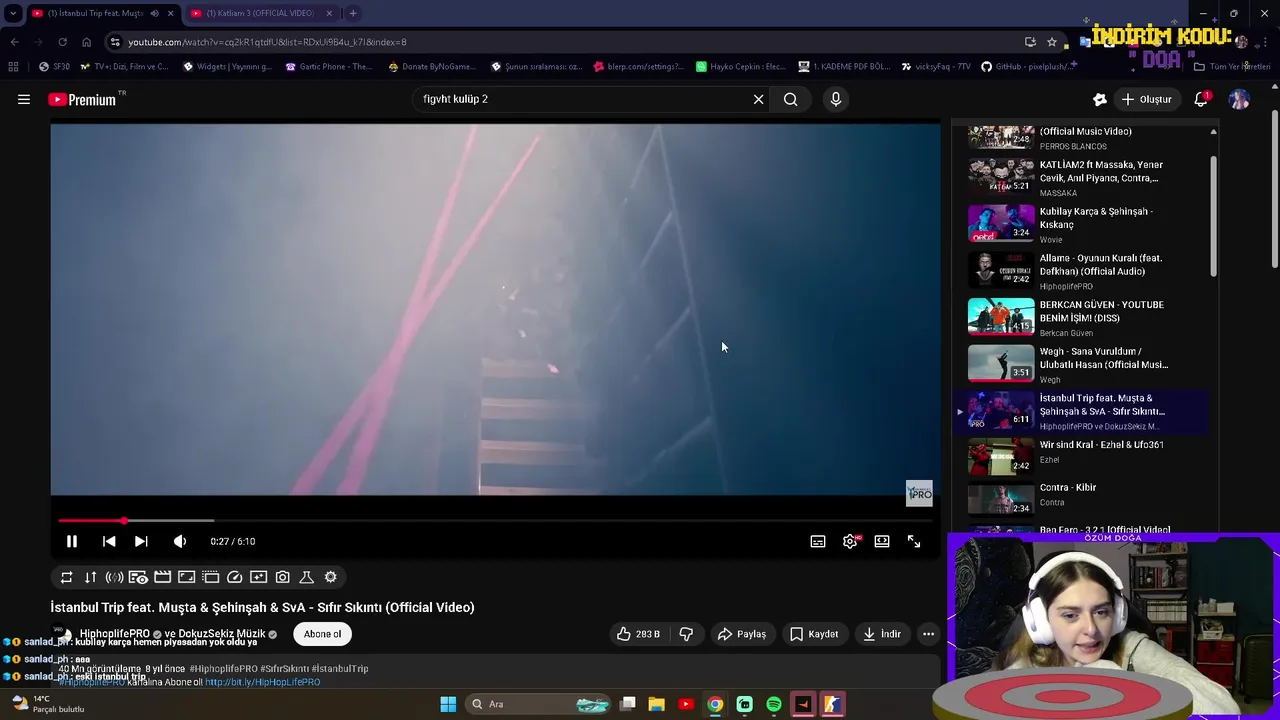Save the video with Kaydet

pos(814,634)
